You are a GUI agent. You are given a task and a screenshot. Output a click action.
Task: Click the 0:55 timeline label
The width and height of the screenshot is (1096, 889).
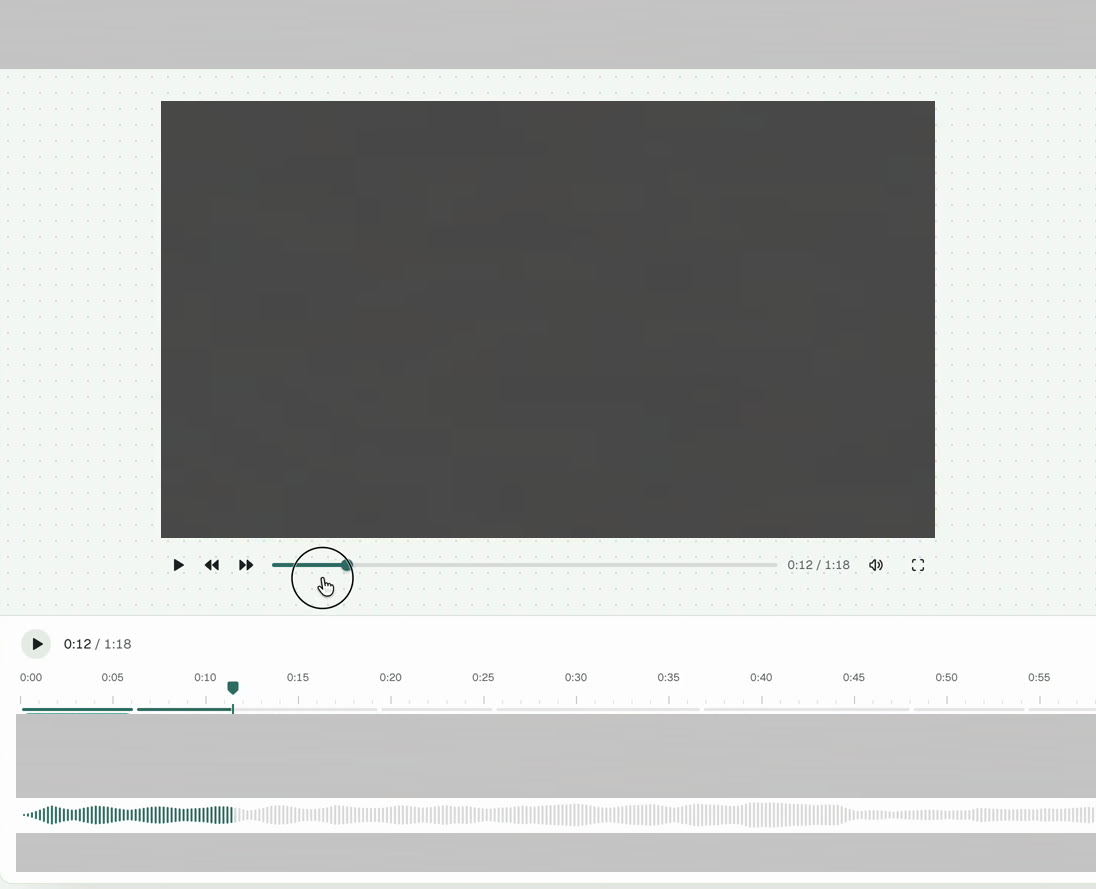pos(1039,677)
